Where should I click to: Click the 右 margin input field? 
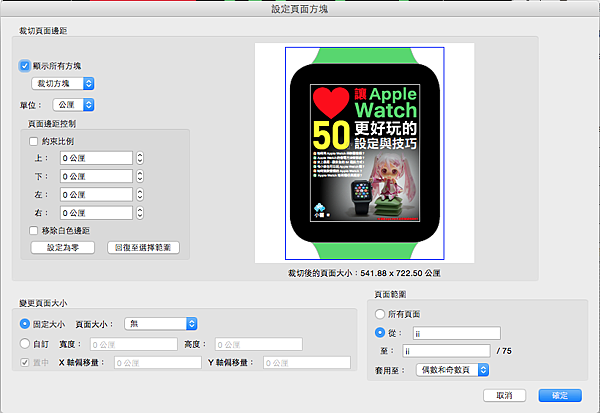click(x=96, y=213)
